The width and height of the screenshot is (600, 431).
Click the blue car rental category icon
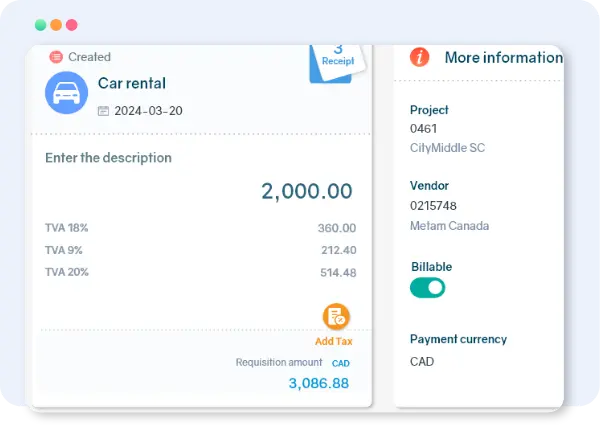(66, 93)
